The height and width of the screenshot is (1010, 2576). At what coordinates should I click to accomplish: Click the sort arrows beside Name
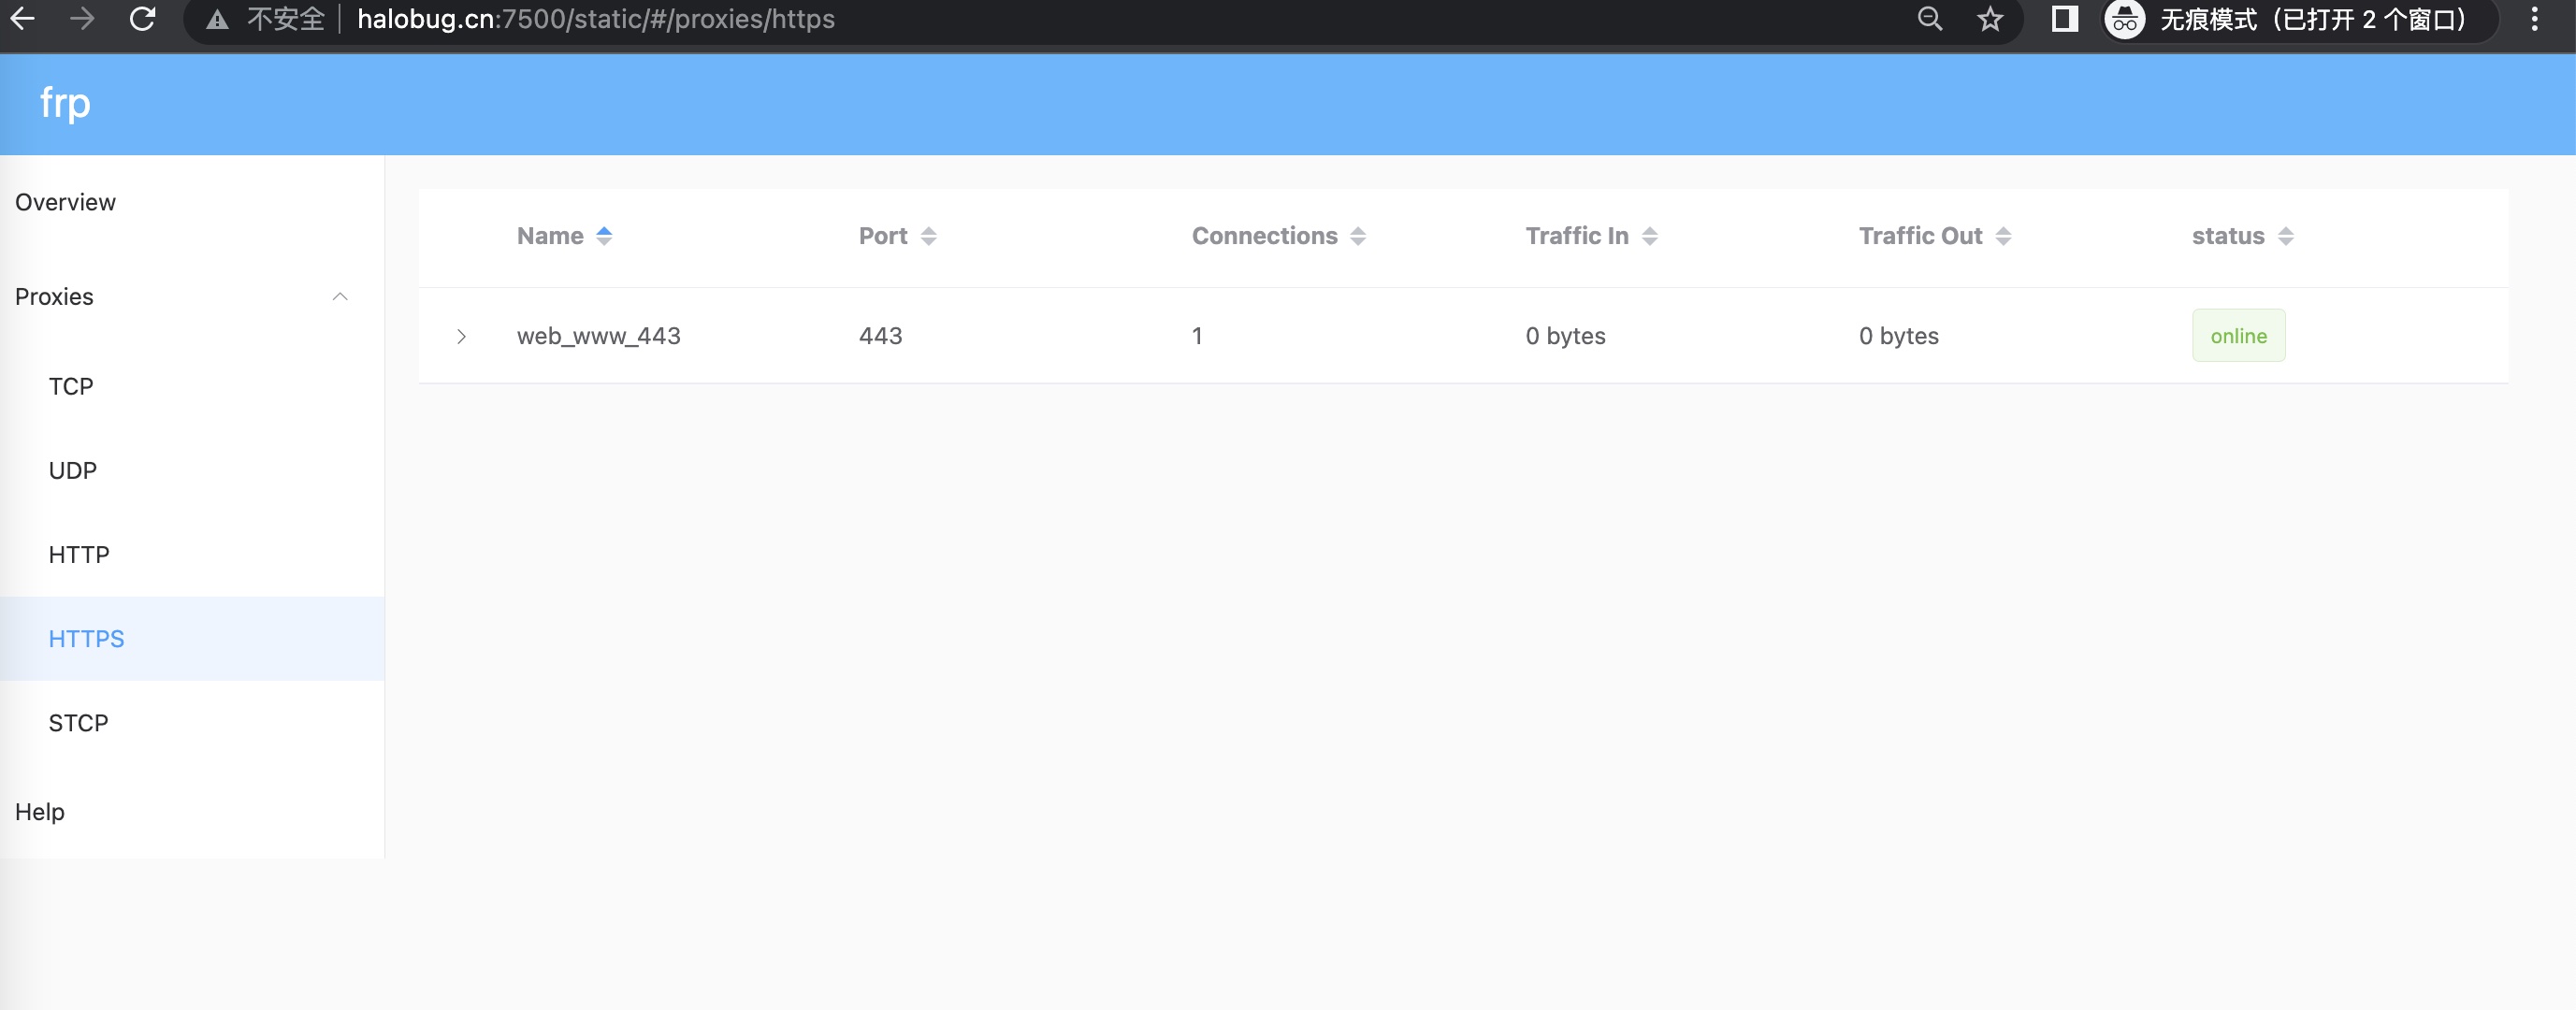[x=604, y=236]
